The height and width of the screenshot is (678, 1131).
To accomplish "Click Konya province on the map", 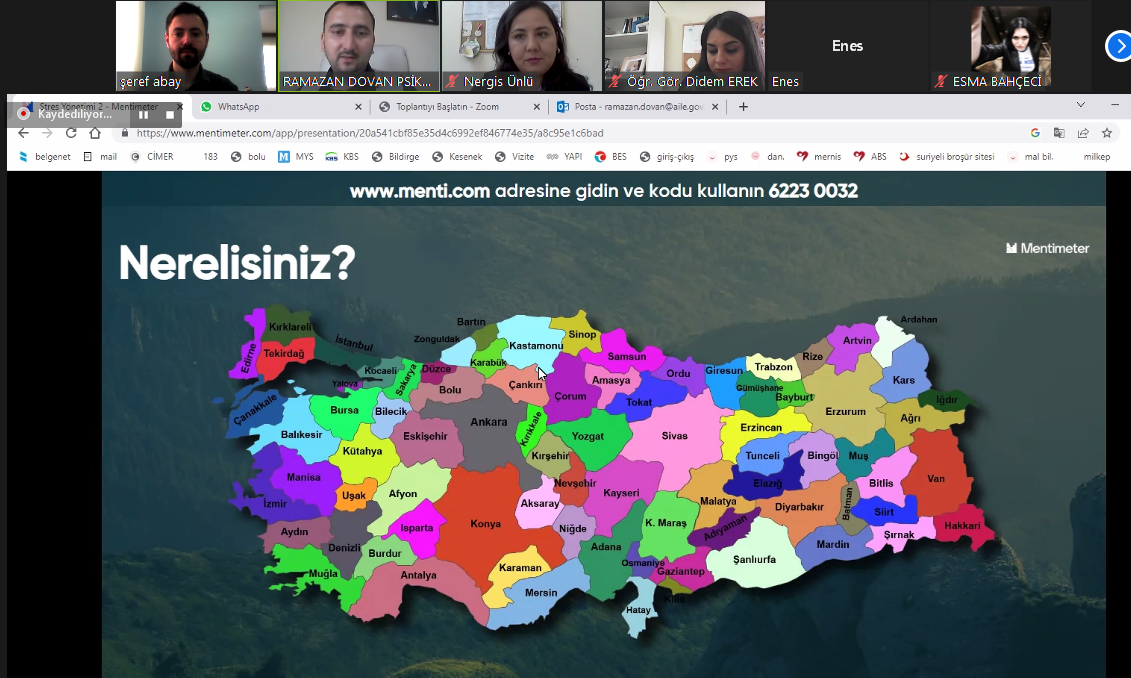I will (x=485, y=524).
